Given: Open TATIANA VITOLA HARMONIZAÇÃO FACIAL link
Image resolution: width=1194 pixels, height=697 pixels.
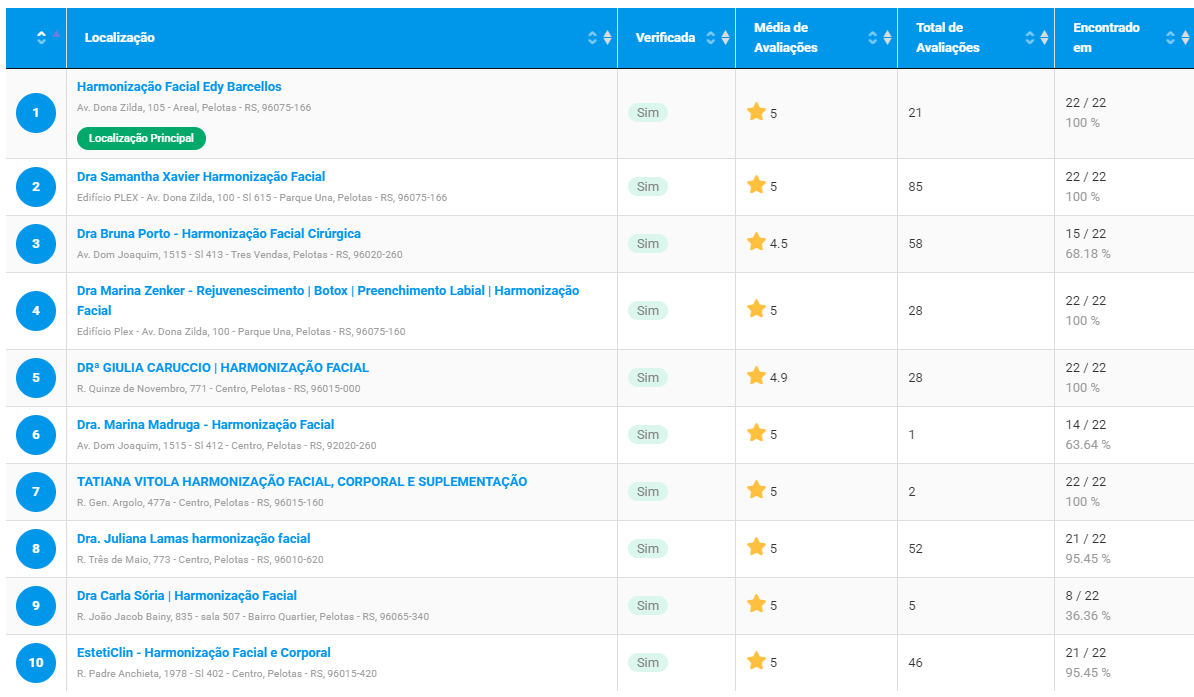Looking at the screenshot, I should point(302,482).
